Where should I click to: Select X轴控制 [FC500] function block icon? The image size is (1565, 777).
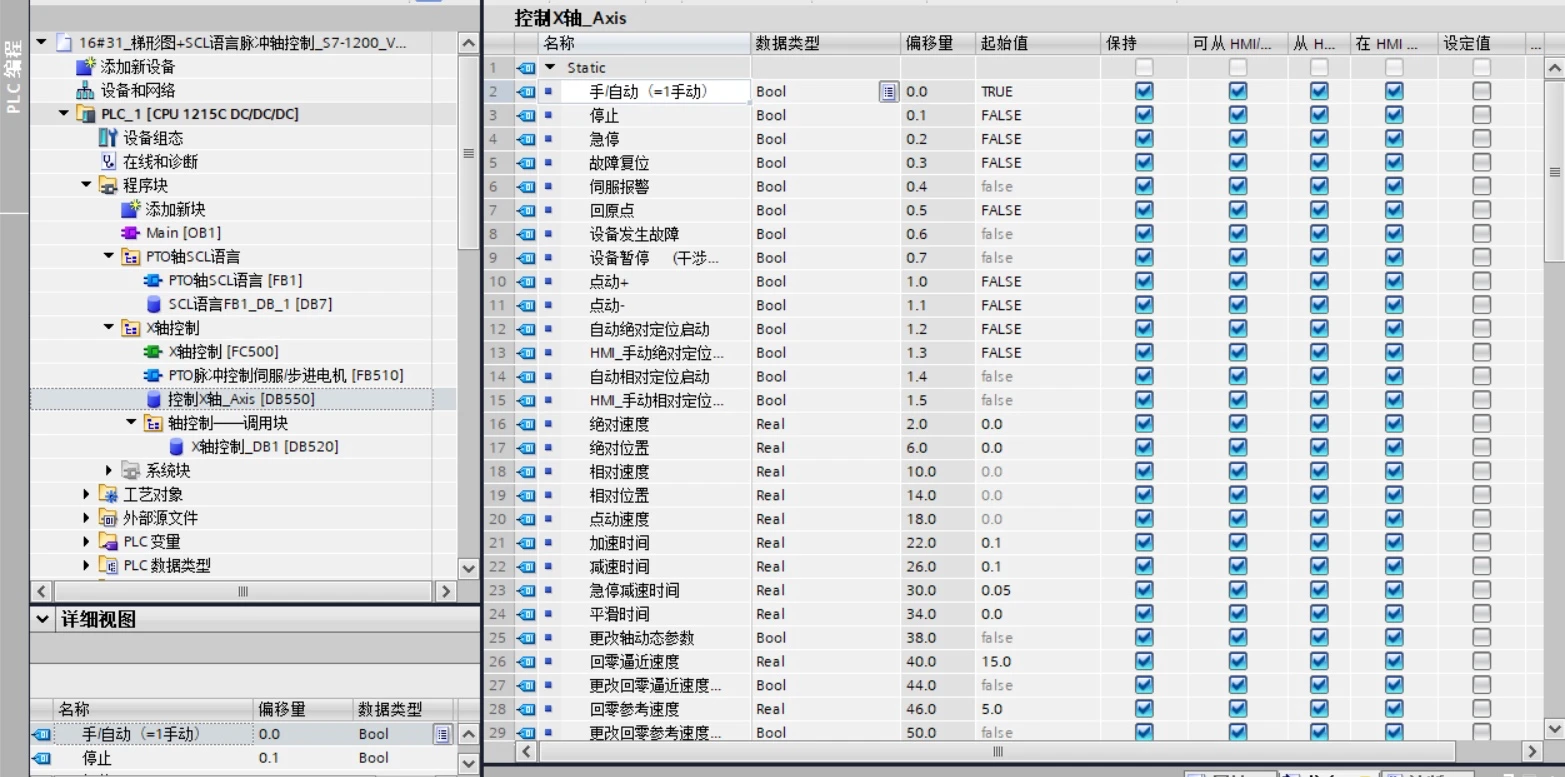(x=153, y=352)
